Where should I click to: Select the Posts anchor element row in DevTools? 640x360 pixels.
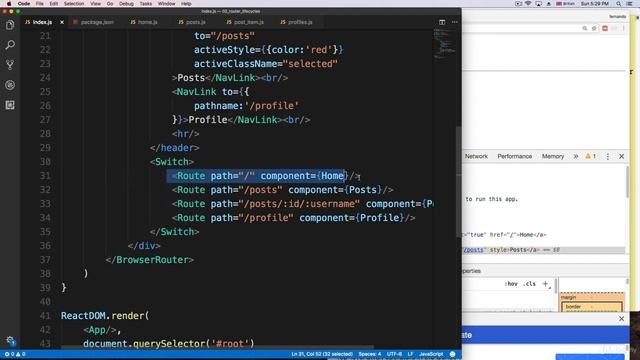point(544,250)
